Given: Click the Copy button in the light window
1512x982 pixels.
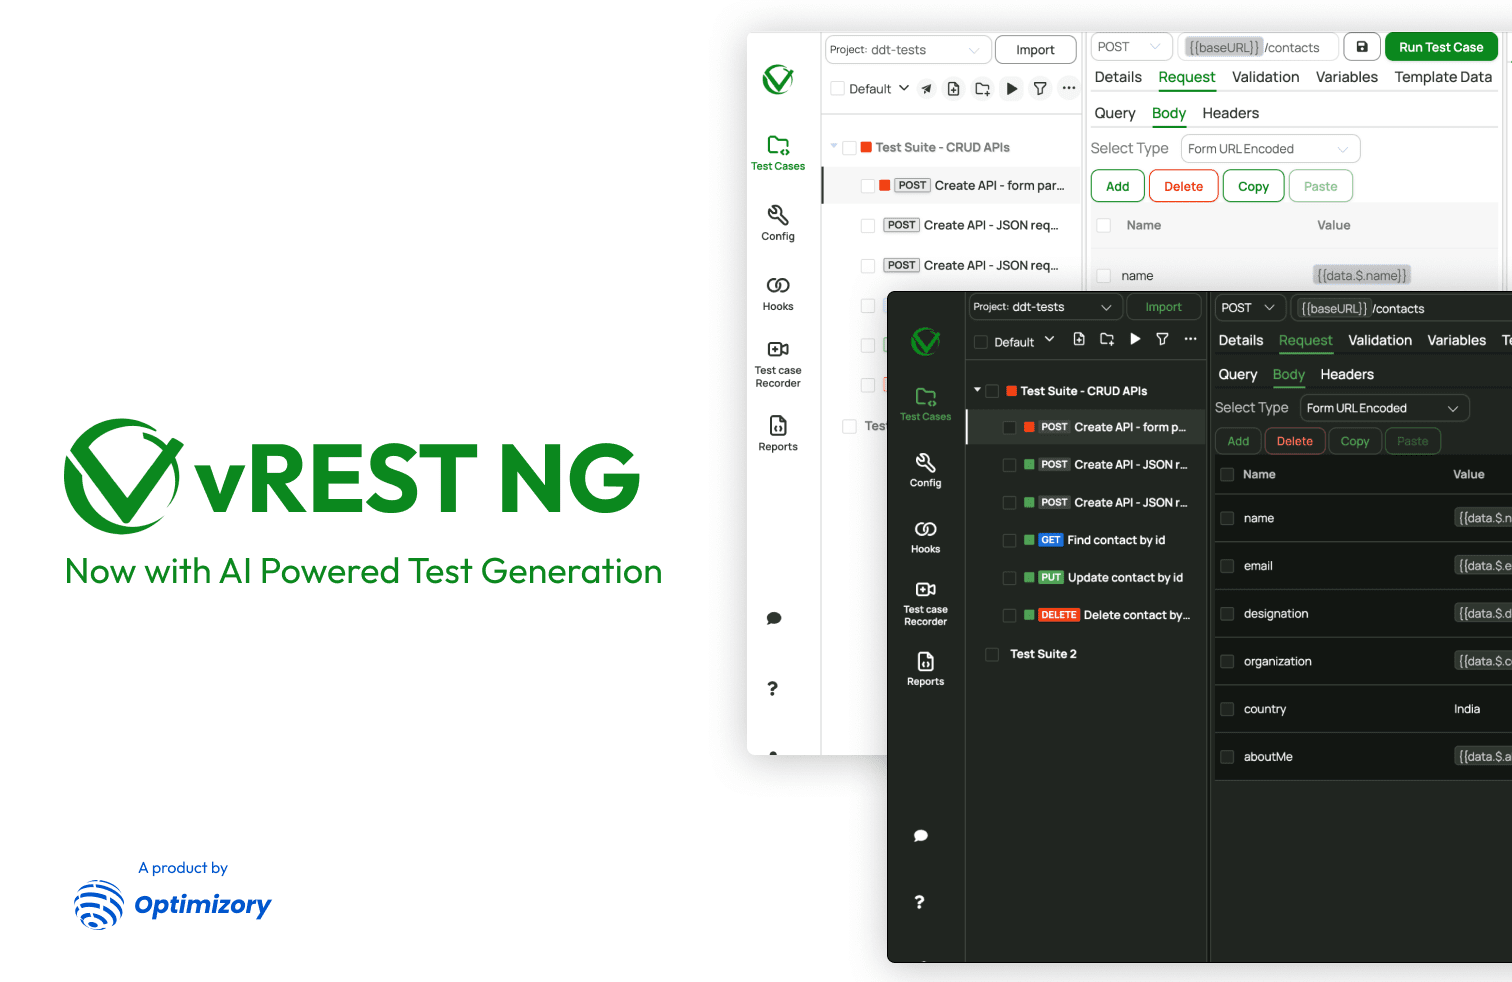Looking at the screenshot, I should click(1253, 186).
